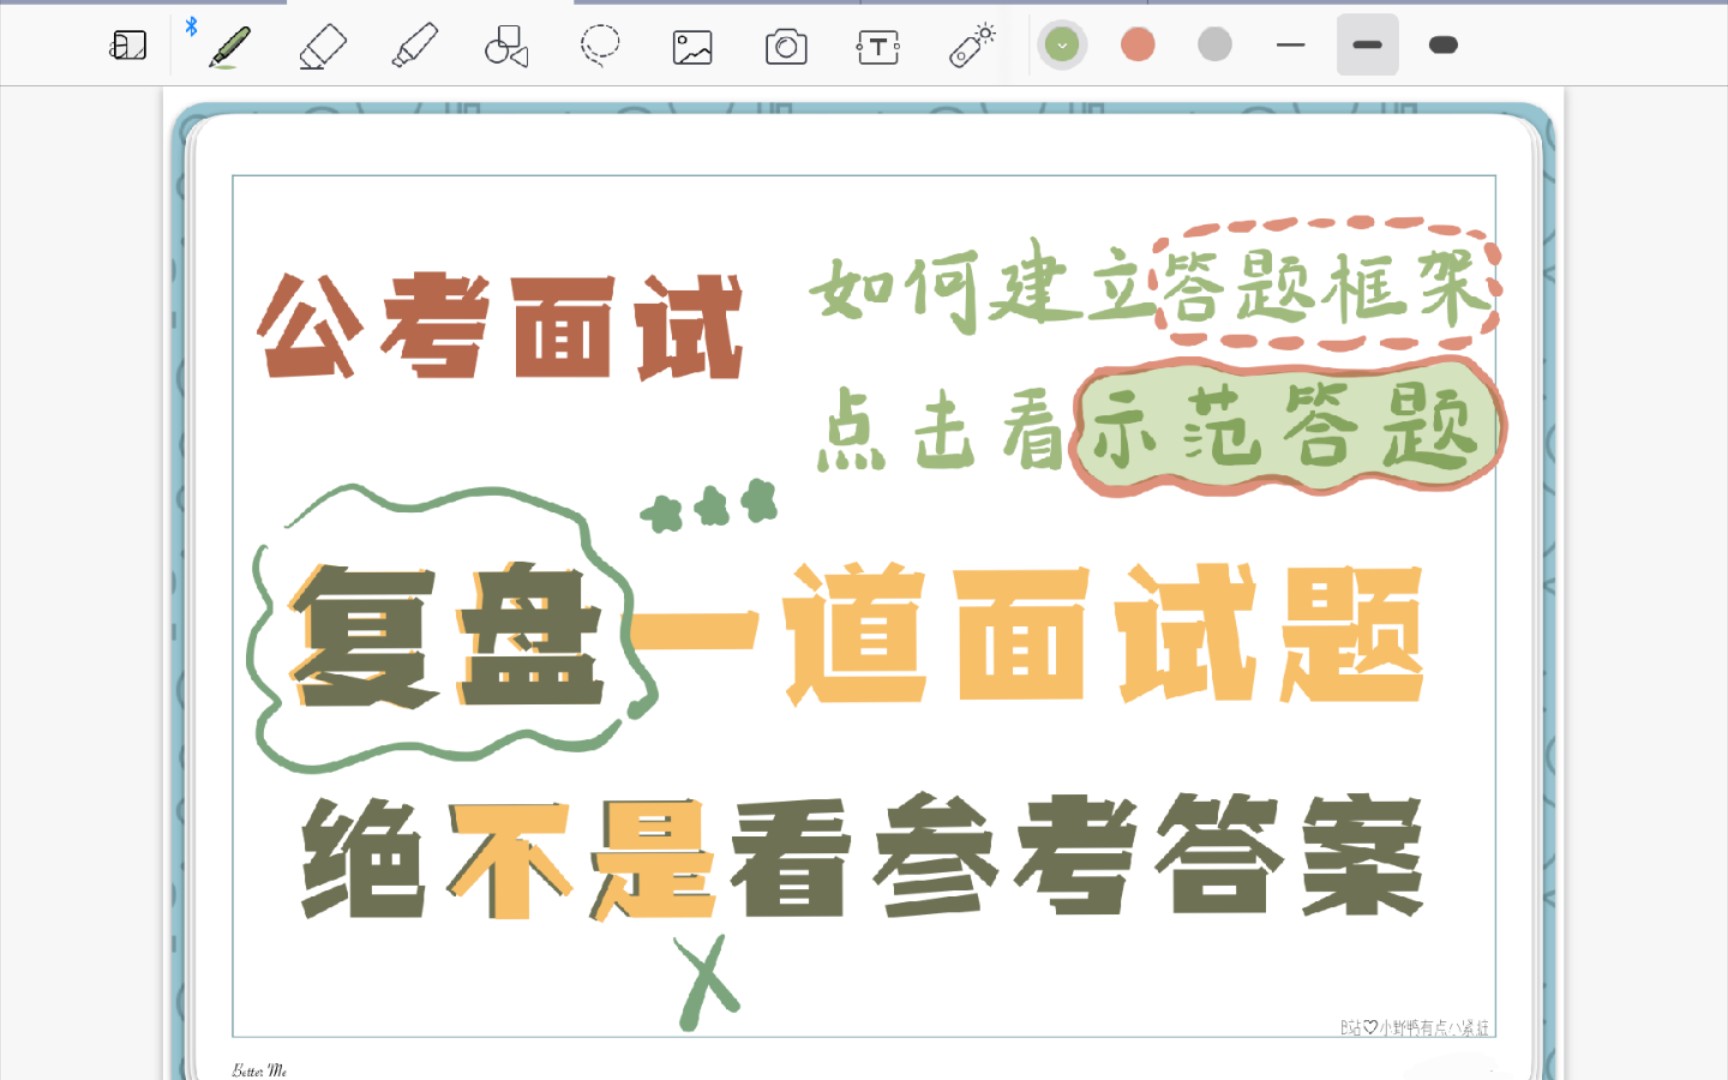Choose the gray color swatch
The height and width of the screenshot is (1080, 1728).
click(x=1215, y=45)
